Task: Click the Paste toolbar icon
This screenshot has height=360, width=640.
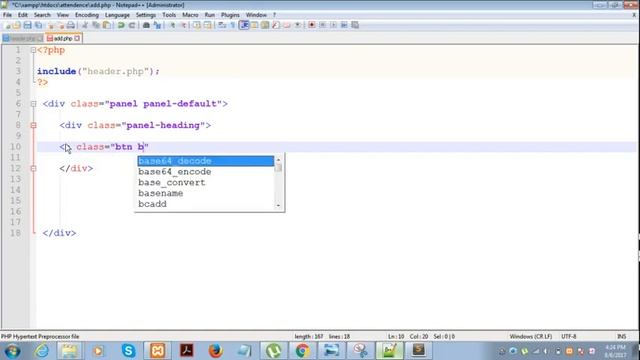Action: 107,25
